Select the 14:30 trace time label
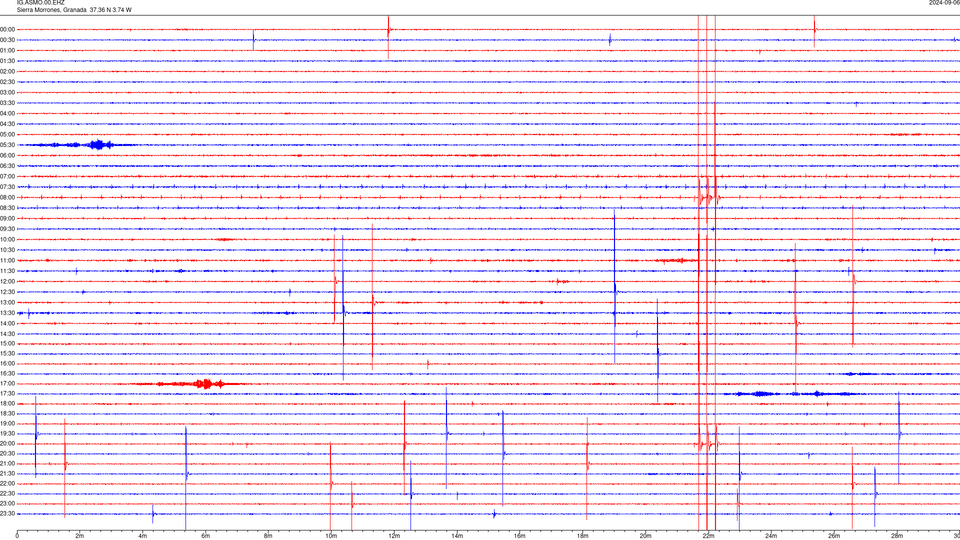This screenshot has width=960, height=540. coord(8,334)
